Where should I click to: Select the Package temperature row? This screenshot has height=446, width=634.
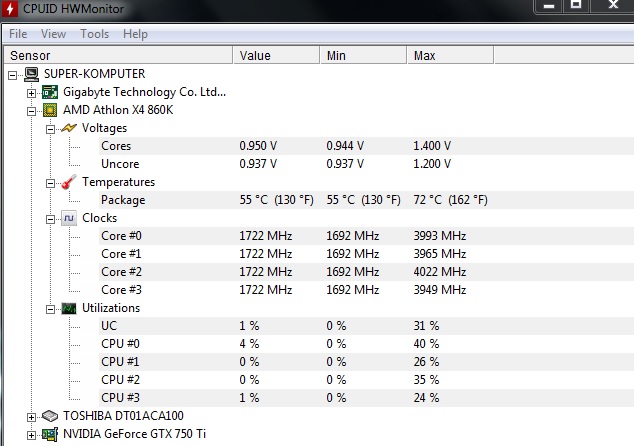click(366, 200)
